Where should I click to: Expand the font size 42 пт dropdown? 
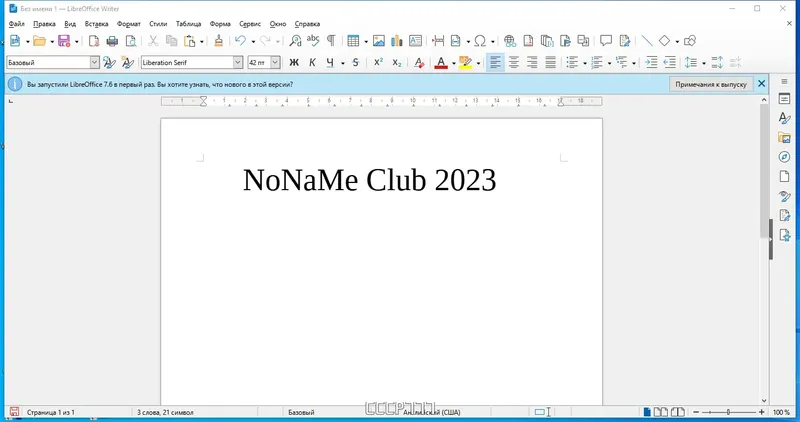(x=276, y=63)
